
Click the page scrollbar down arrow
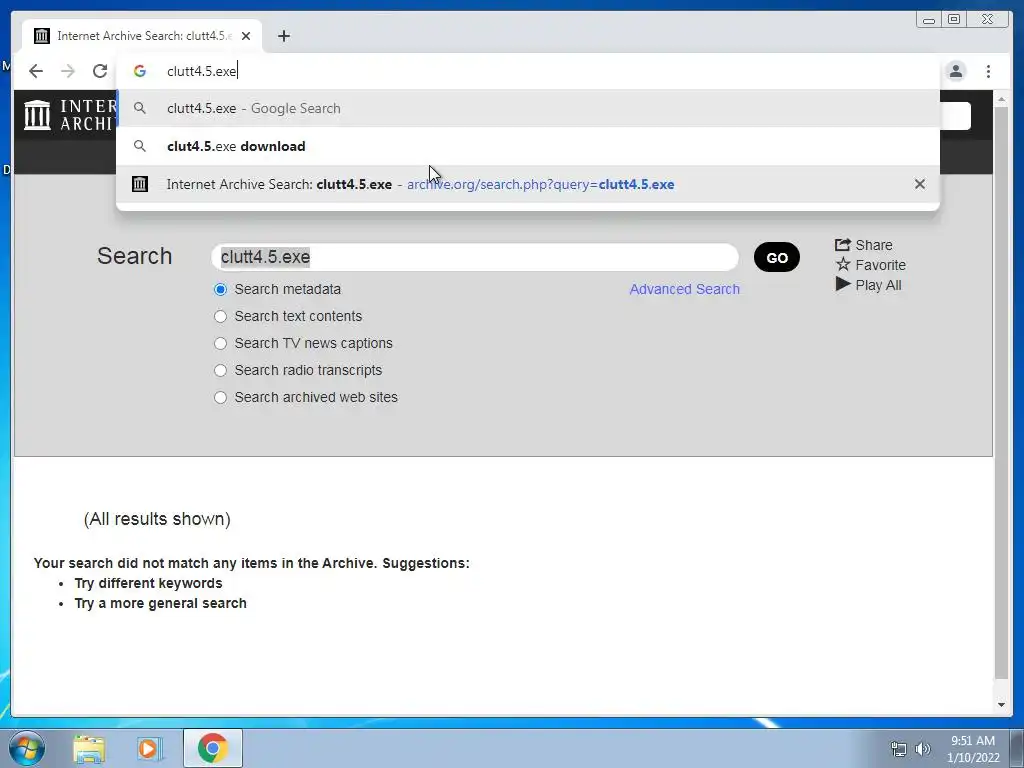pyautogui.click(x=1001, y=705)
